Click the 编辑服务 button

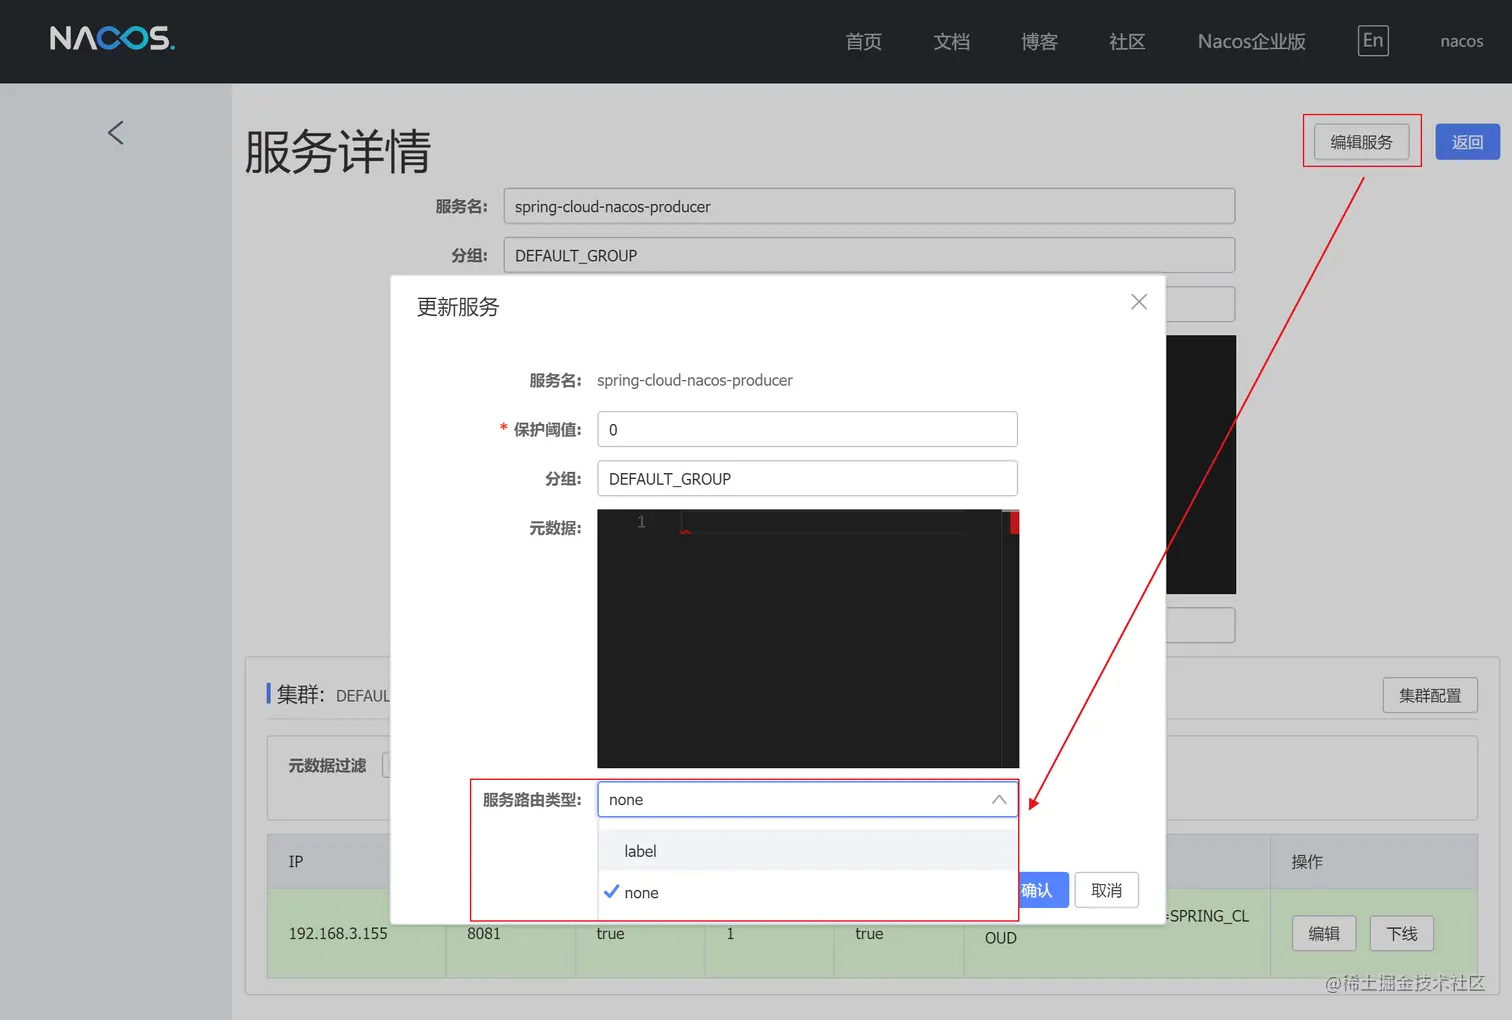pos(1361,142)
